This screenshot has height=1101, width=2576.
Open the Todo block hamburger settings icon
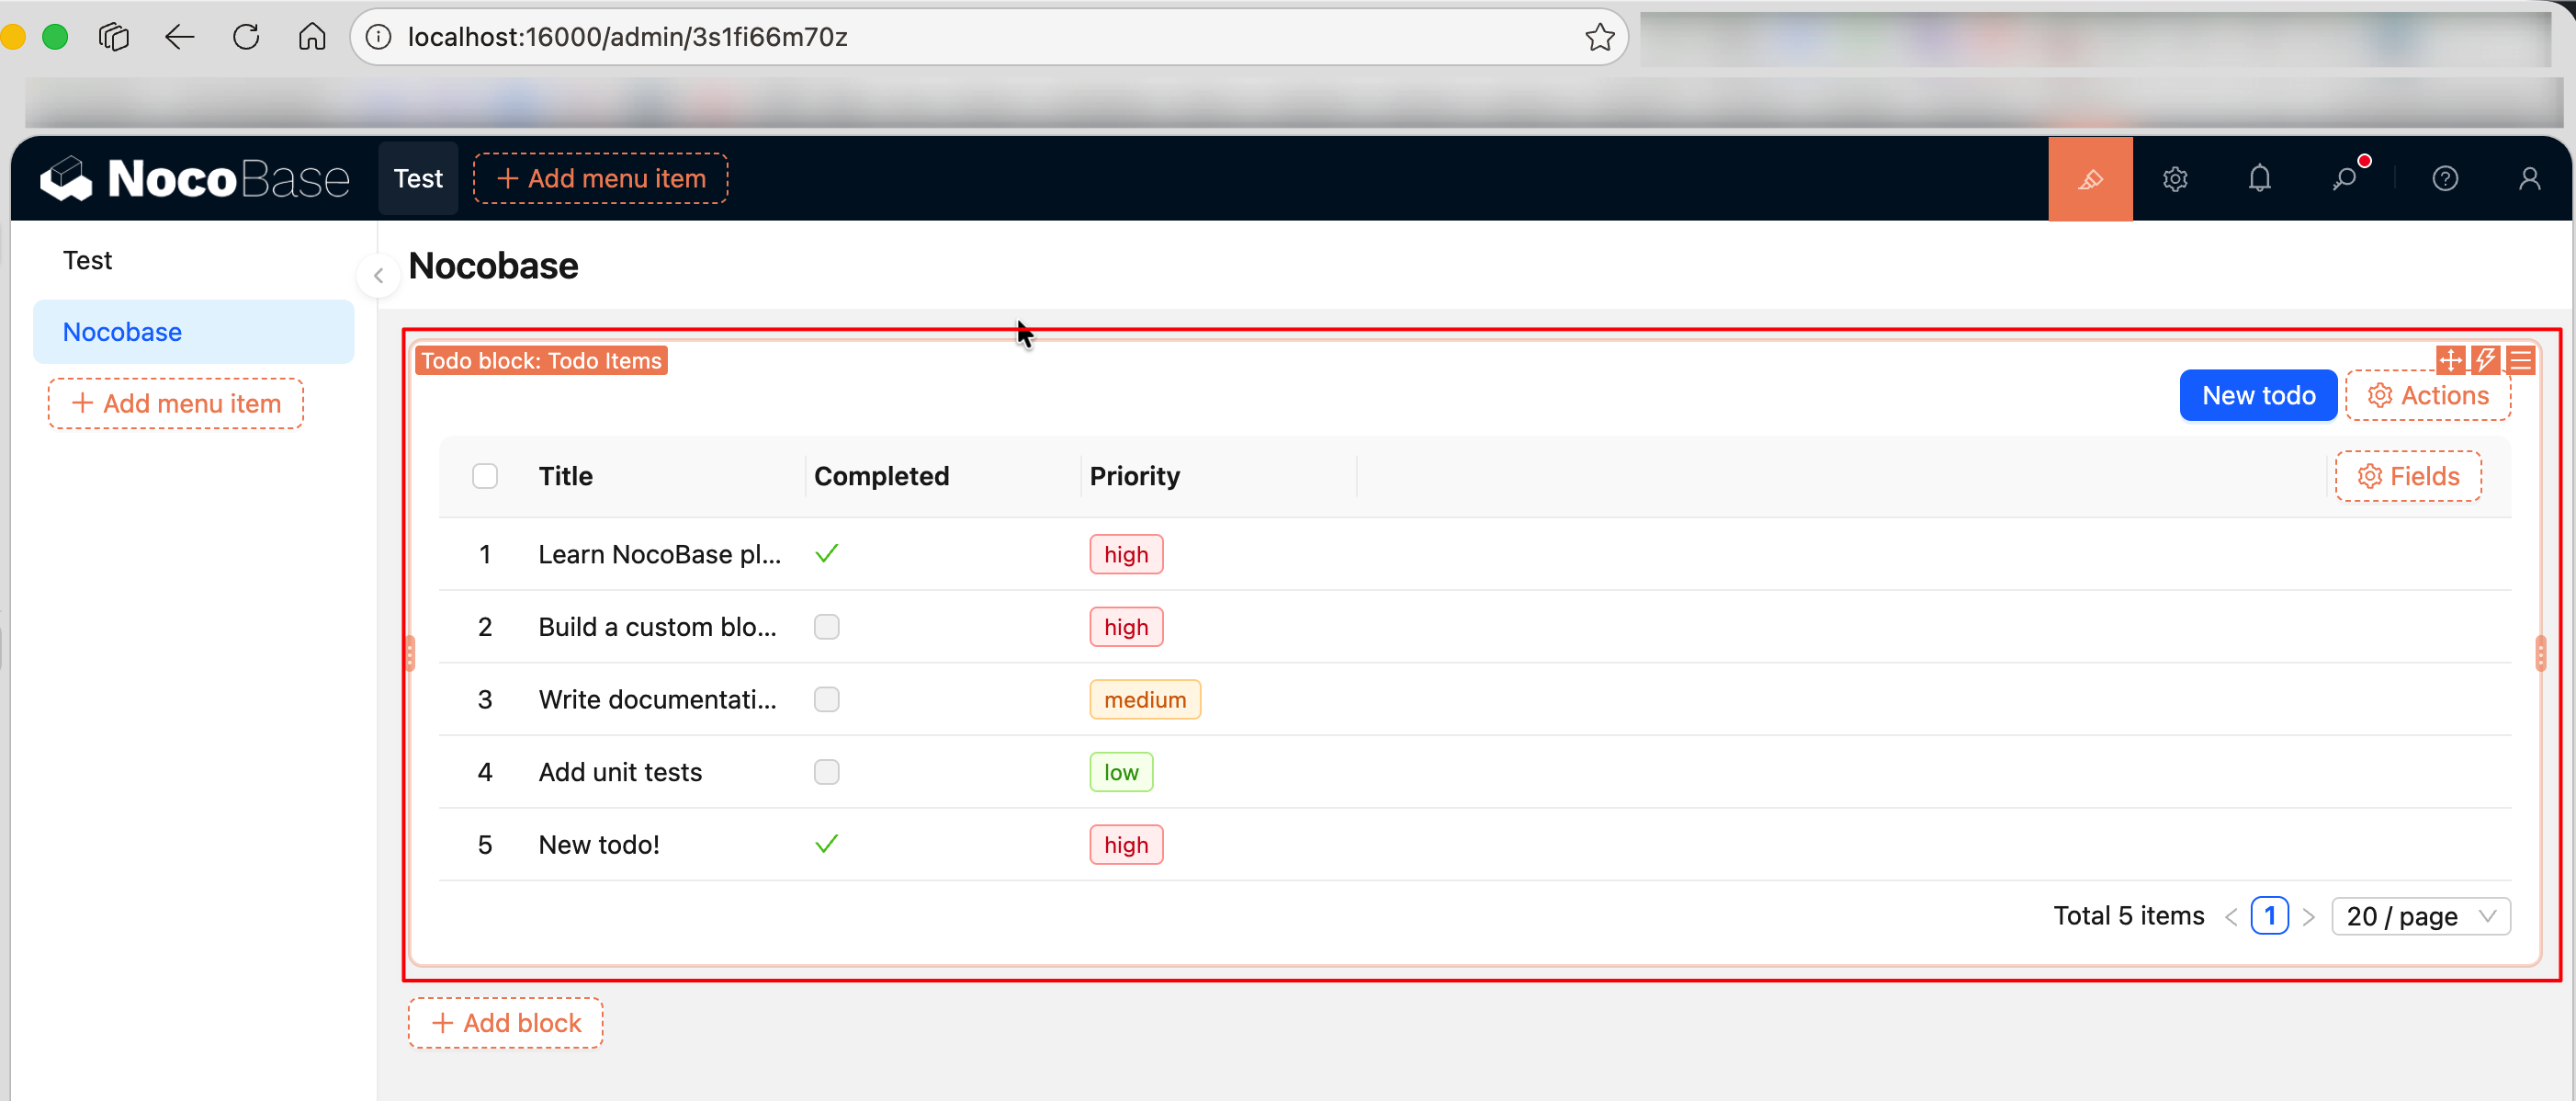pyautogui.click(x=2521, y=360)
